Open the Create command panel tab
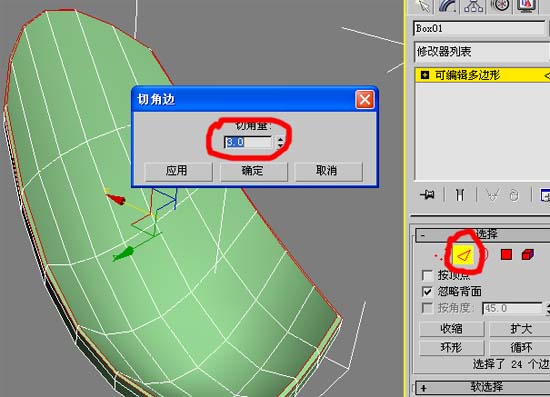The width and height of the screenshot is (550, 397). point(423,6)
